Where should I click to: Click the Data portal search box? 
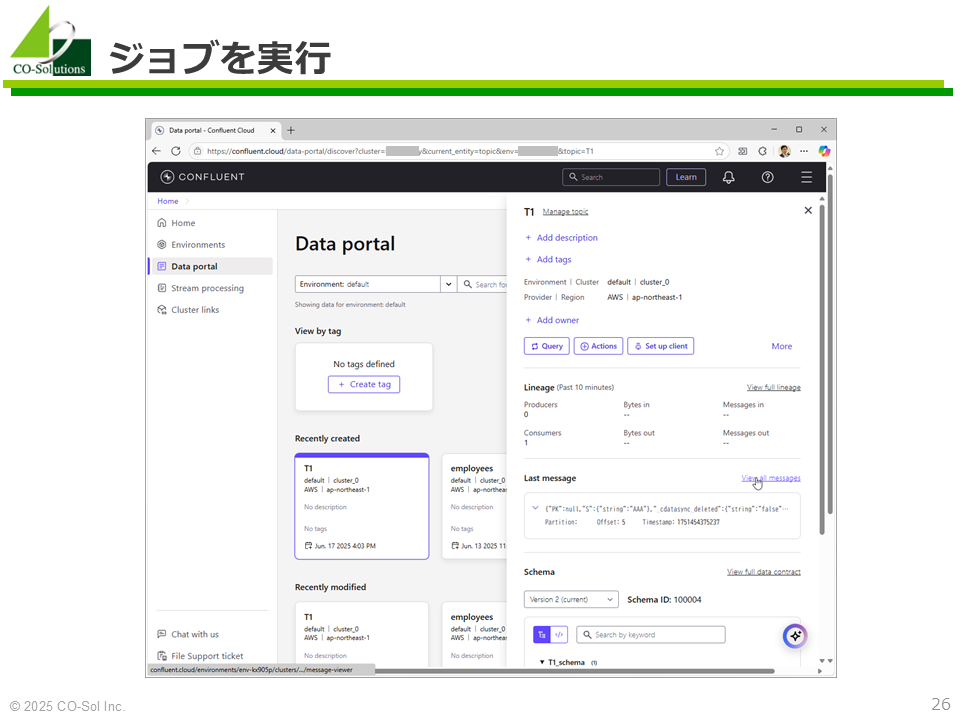[482, 284]
